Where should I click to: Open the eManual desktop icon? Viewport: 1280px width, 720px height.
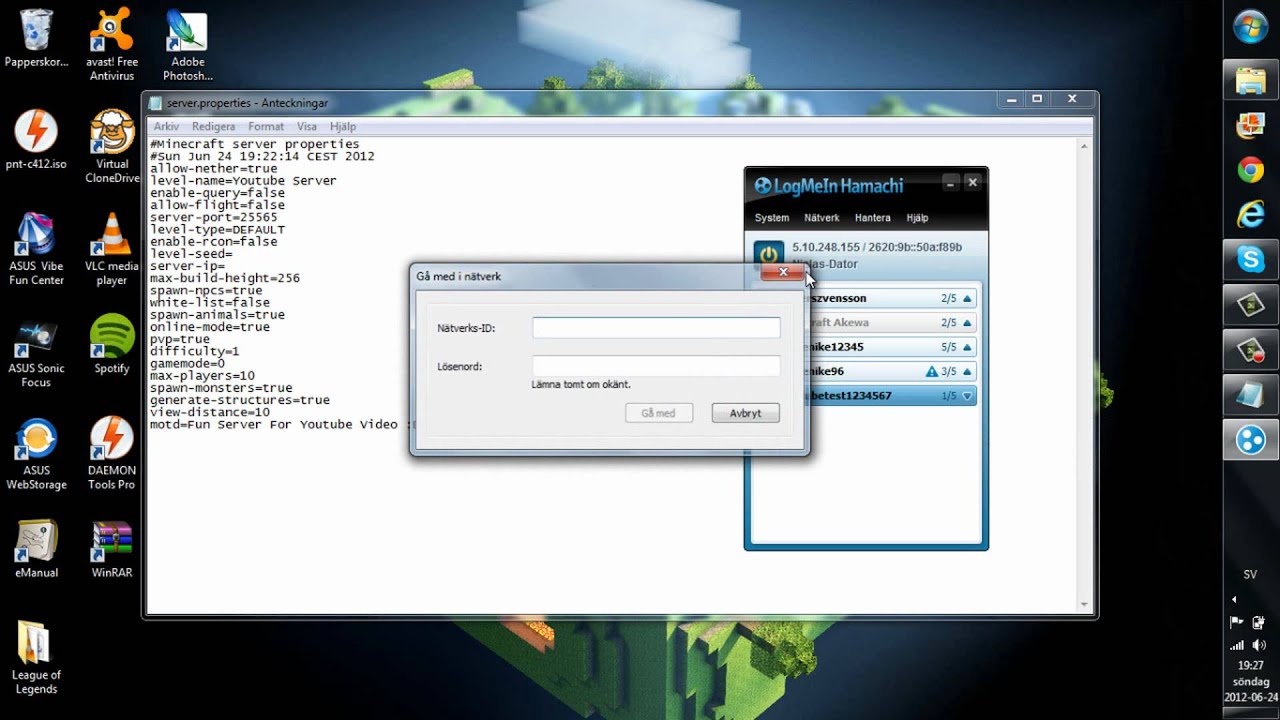pyautogui.click(x=36, y=549)
